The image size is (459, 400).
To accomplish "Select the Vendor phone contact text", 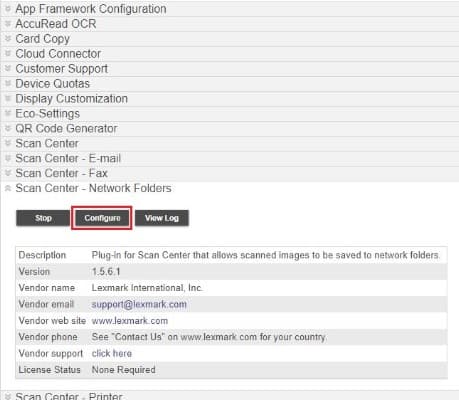I will pyautogui.click(x=209, y=337).
